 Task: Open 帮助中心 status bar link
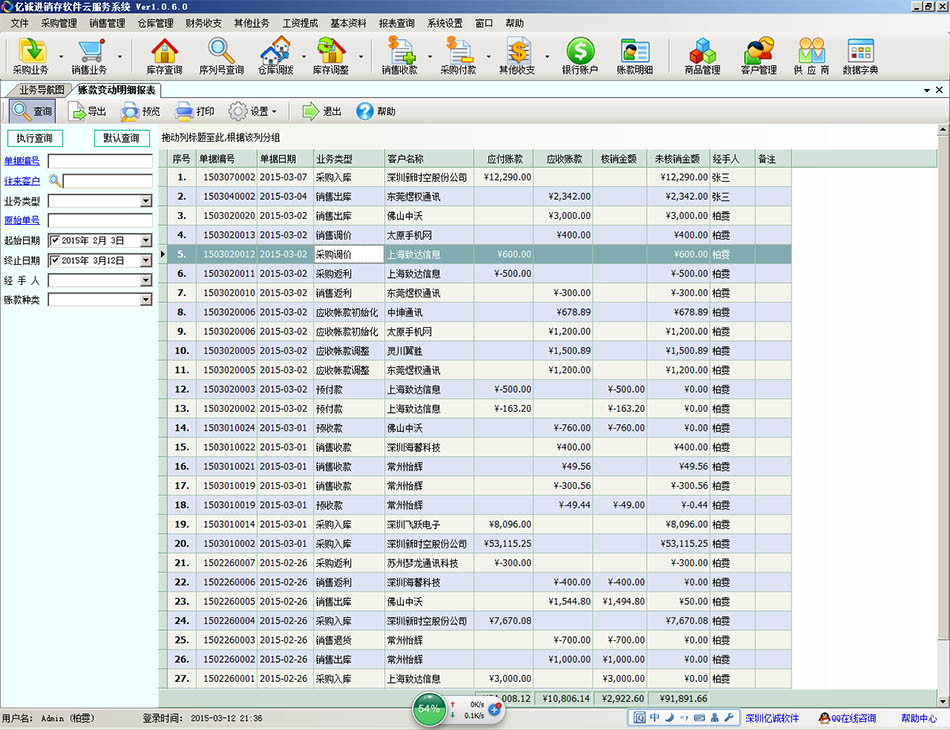918,718
